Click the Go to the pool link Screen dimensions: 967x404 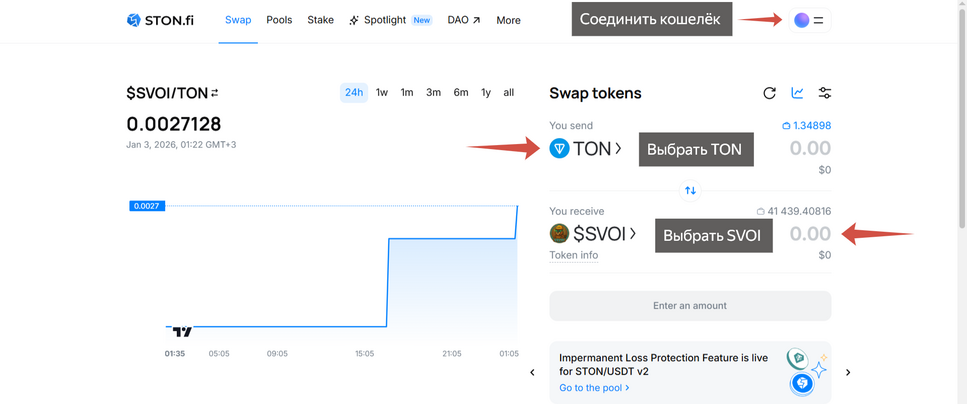click(594, 388)
